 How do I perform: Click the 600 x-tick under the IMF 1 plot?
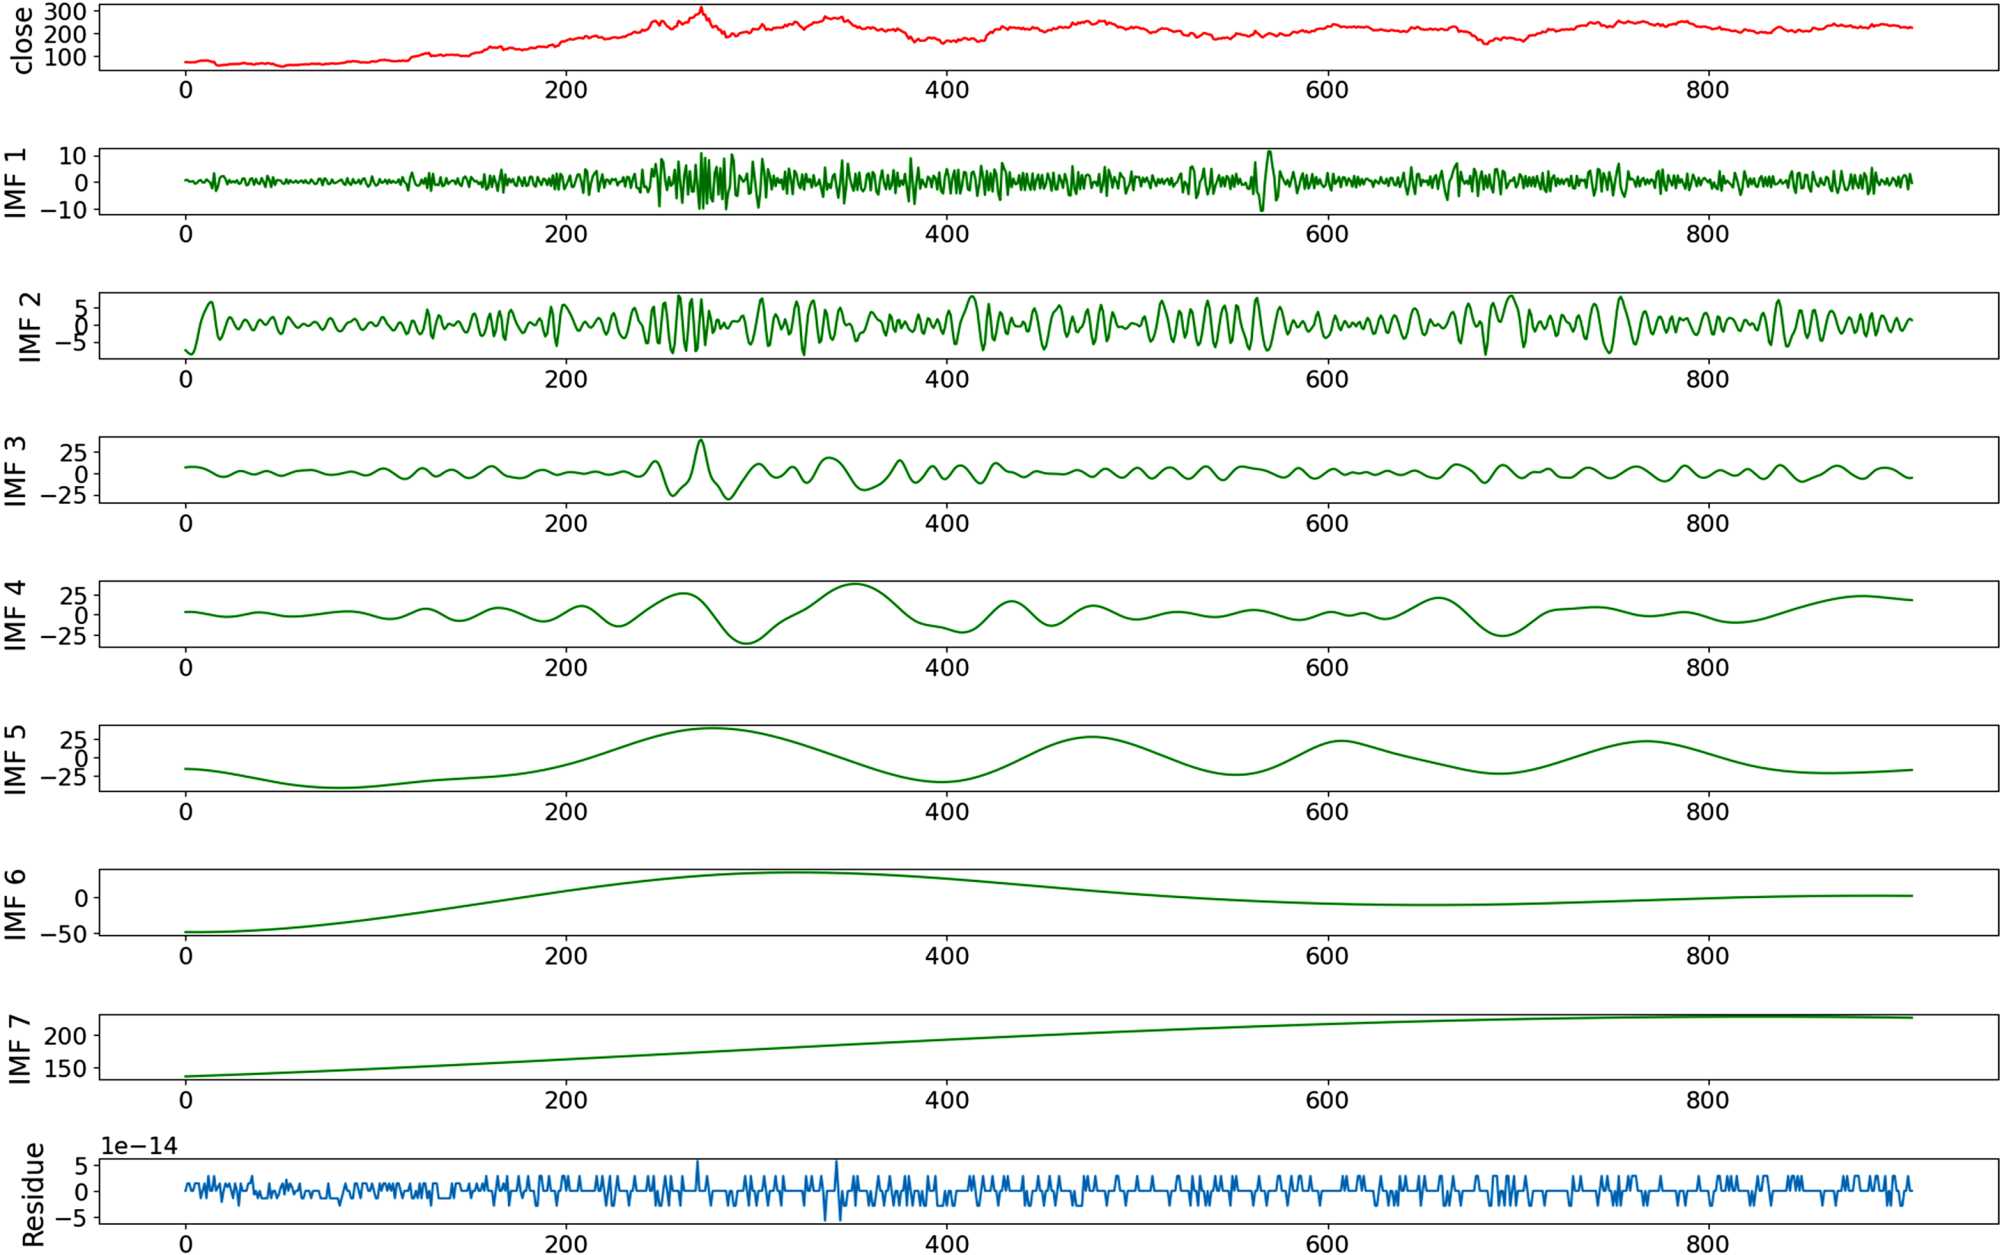[x=1326, y=234]
